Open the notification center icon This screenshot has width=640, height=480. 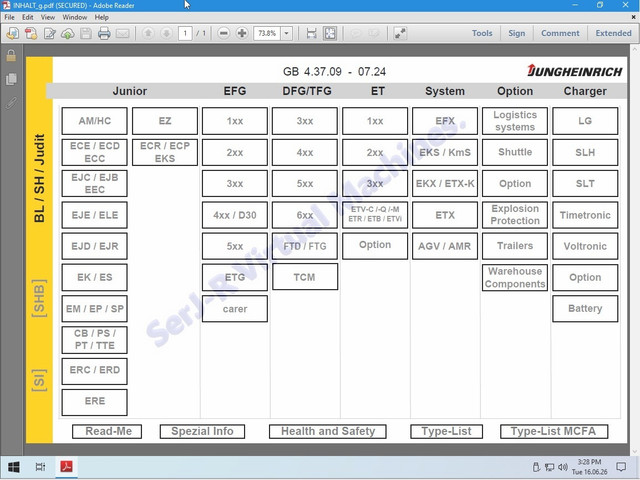click(621, 467)
